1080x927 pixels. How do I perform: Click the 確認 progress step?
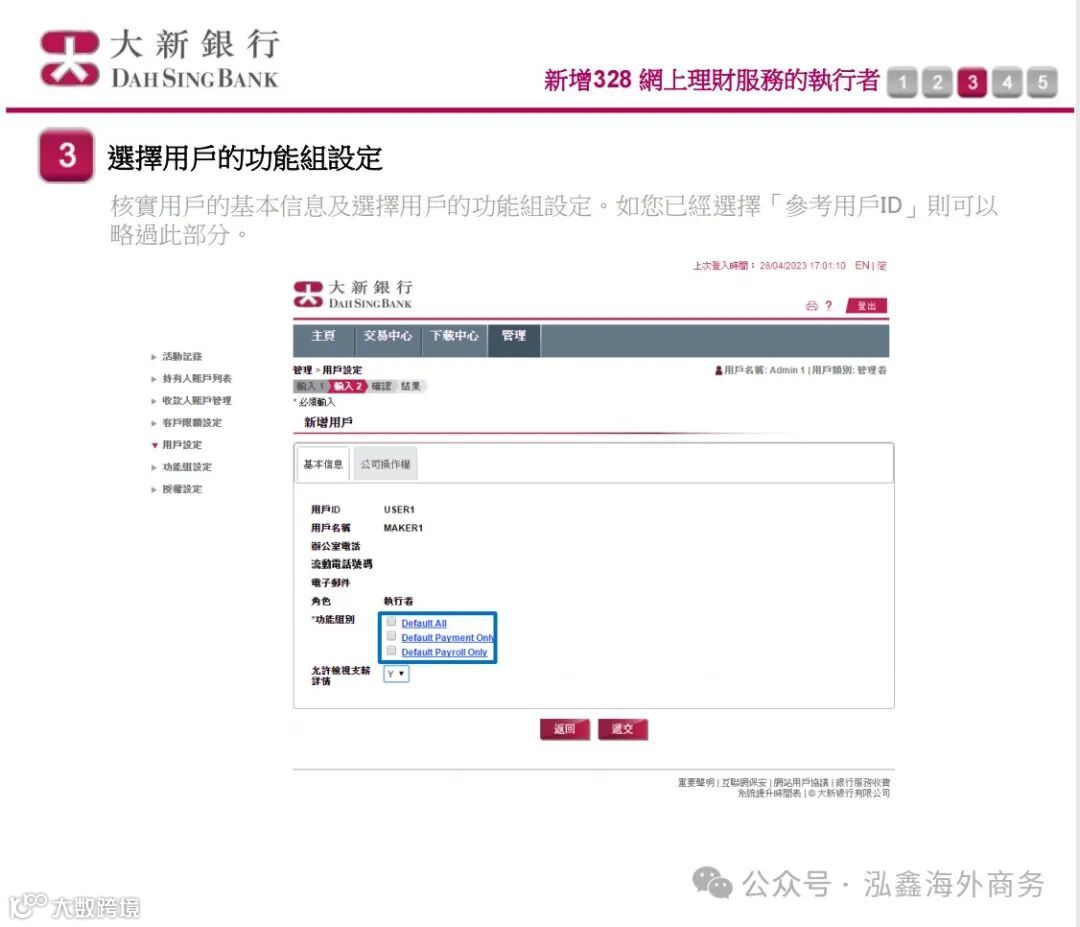click(382, 386)
